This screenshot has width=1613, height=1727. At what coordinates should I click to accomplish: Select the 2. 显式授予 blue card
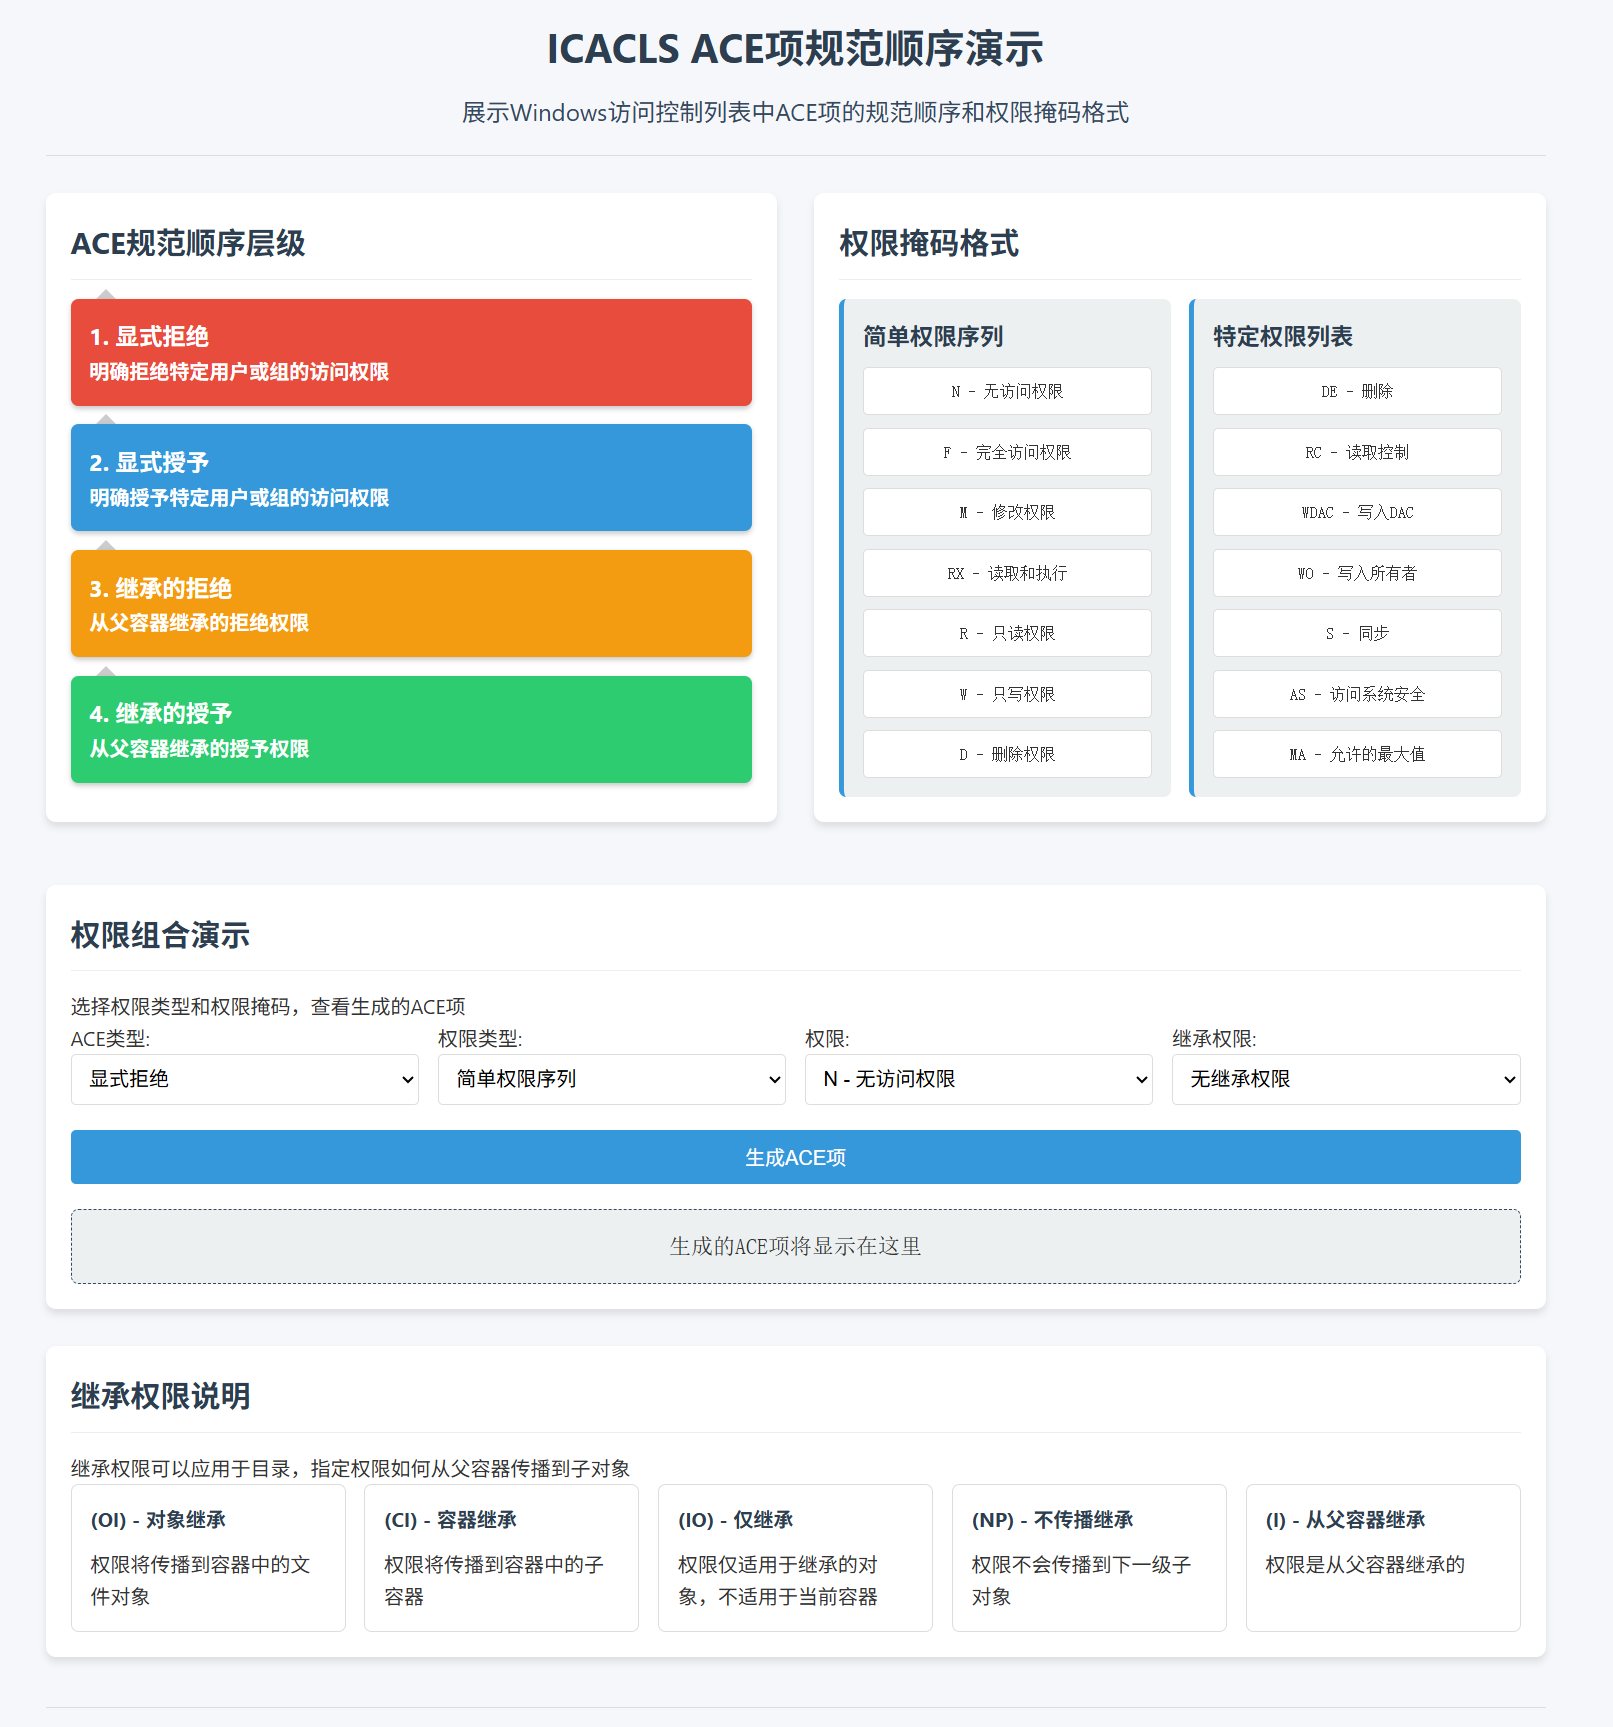(x=411, y=478)
